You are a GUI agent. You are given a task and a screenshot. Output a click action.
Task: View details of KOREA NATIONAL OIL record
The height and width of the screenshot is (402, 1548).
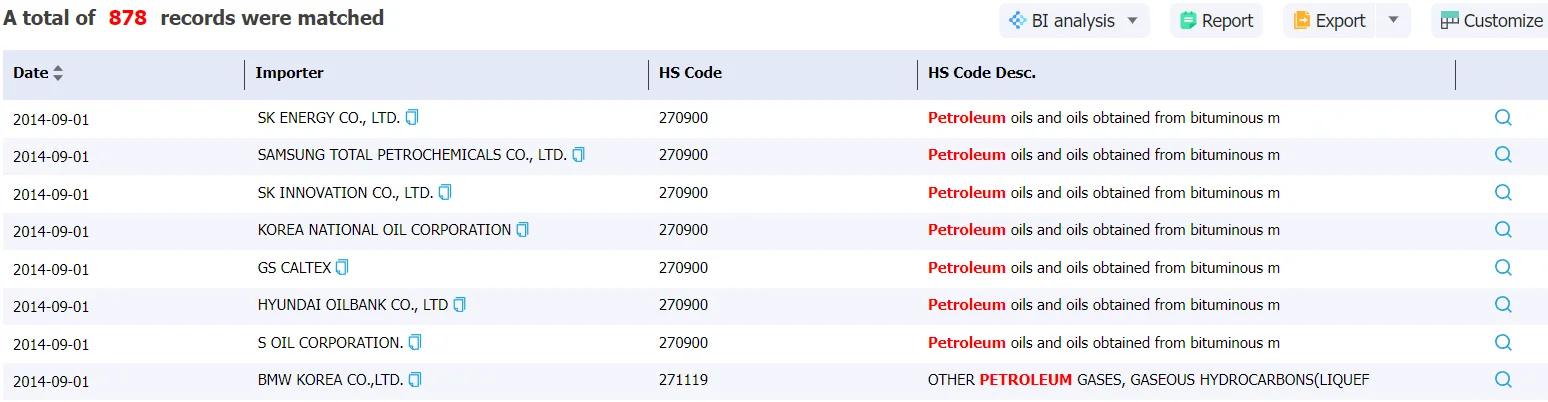click(1502, 229)
